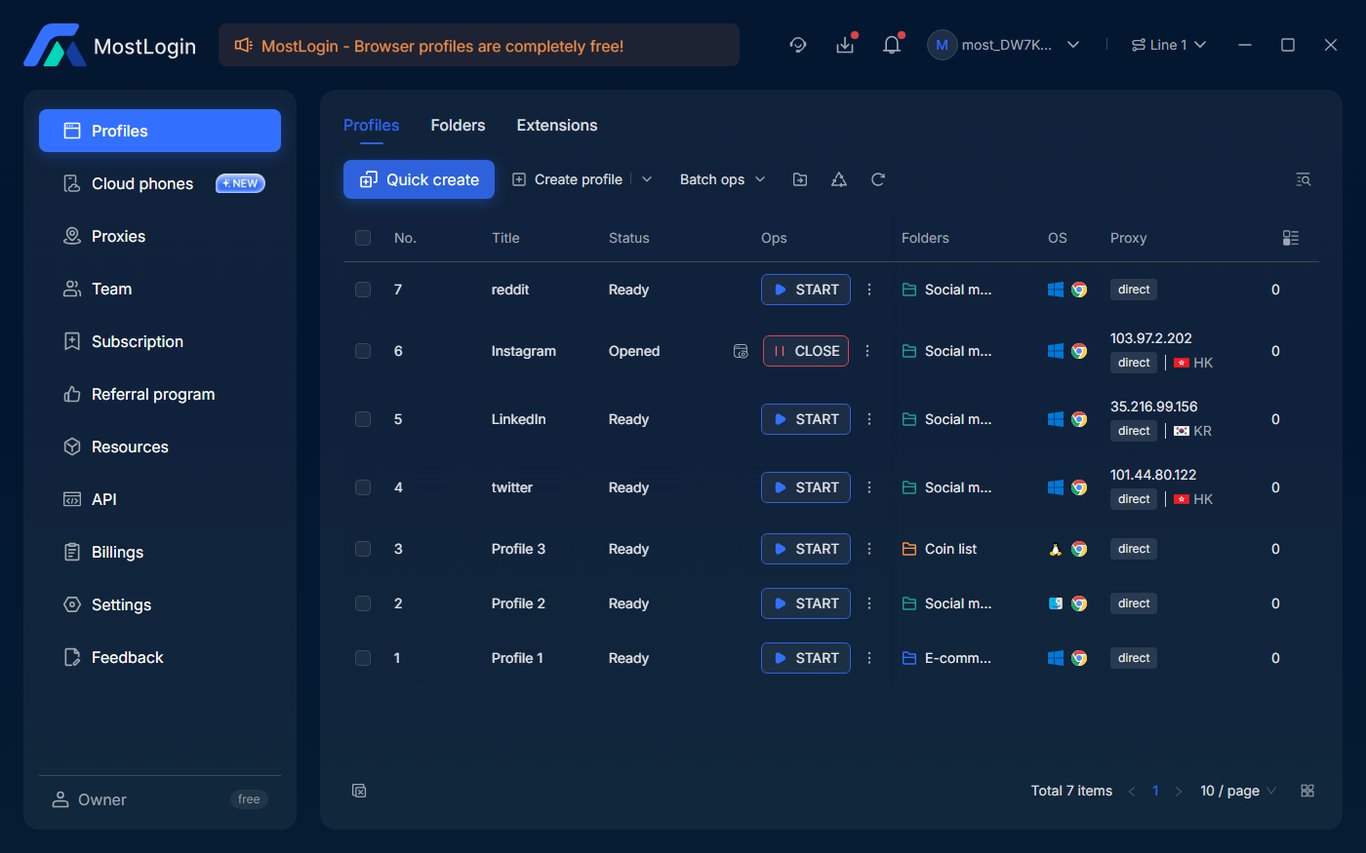Image resolution: width=1366 pixels, height=853 pixels.
Task: Start the twitter profile
Action: click(806, 488)
